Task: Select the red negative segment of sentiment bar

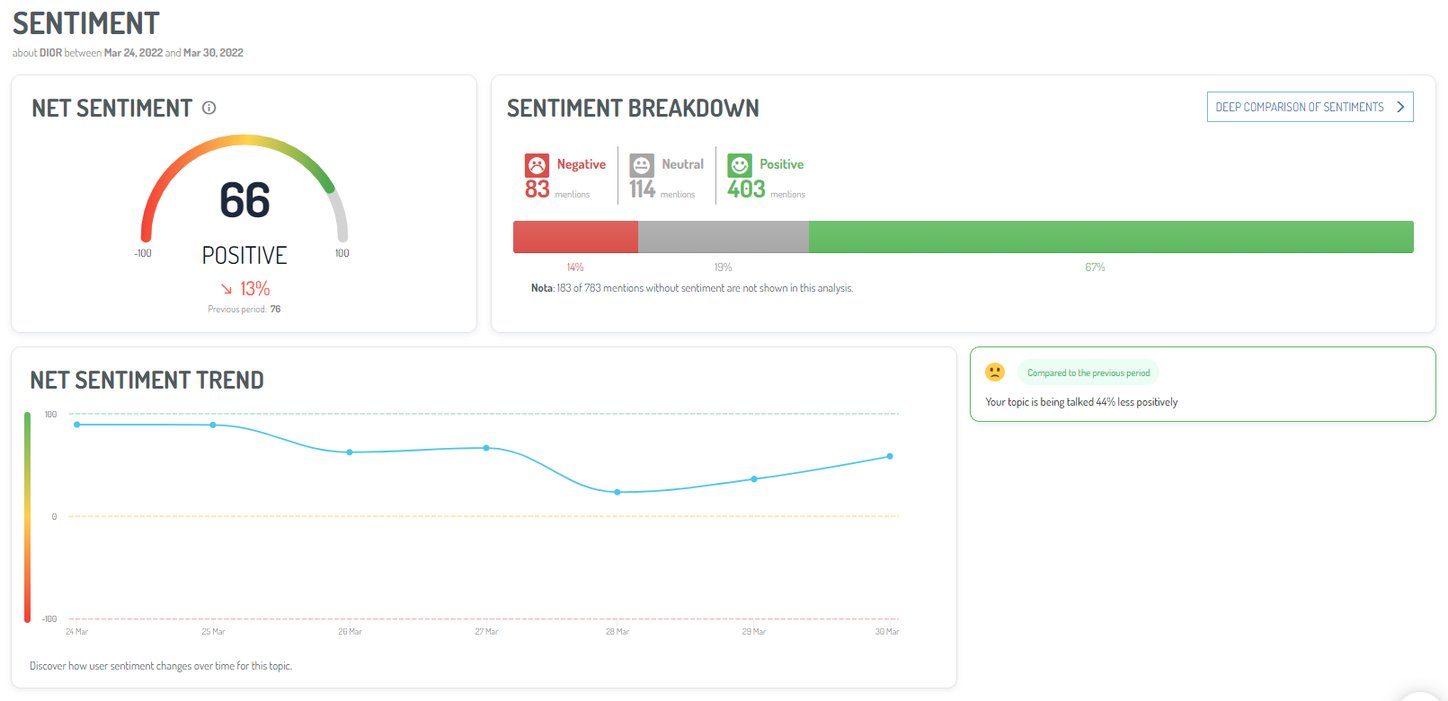Action: [575, 237]
